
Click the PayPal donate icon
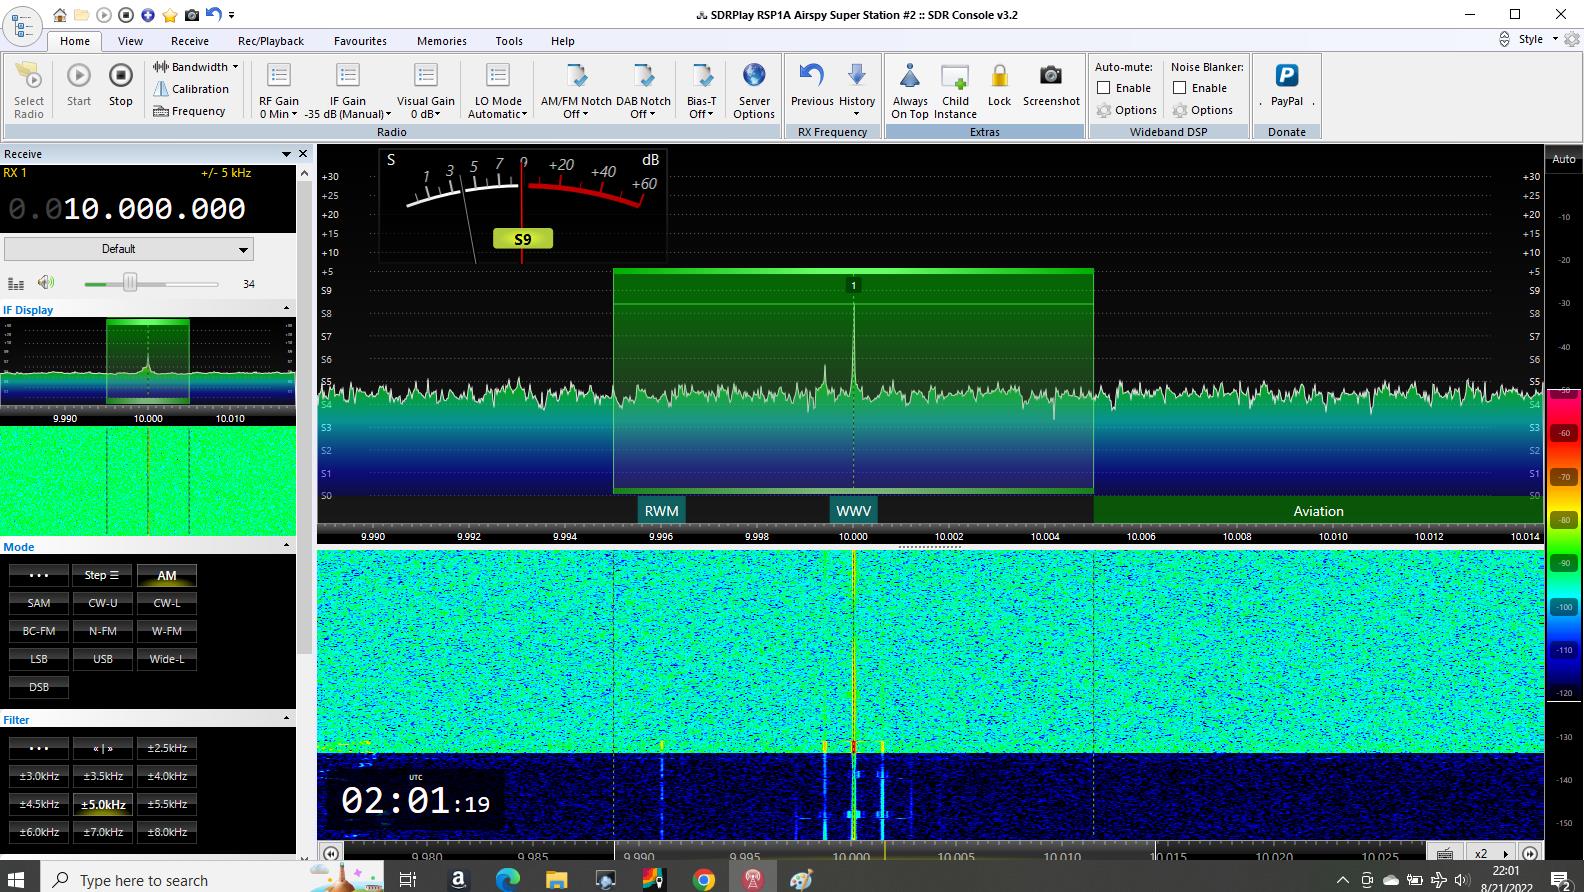click(x=1286, y=77)
